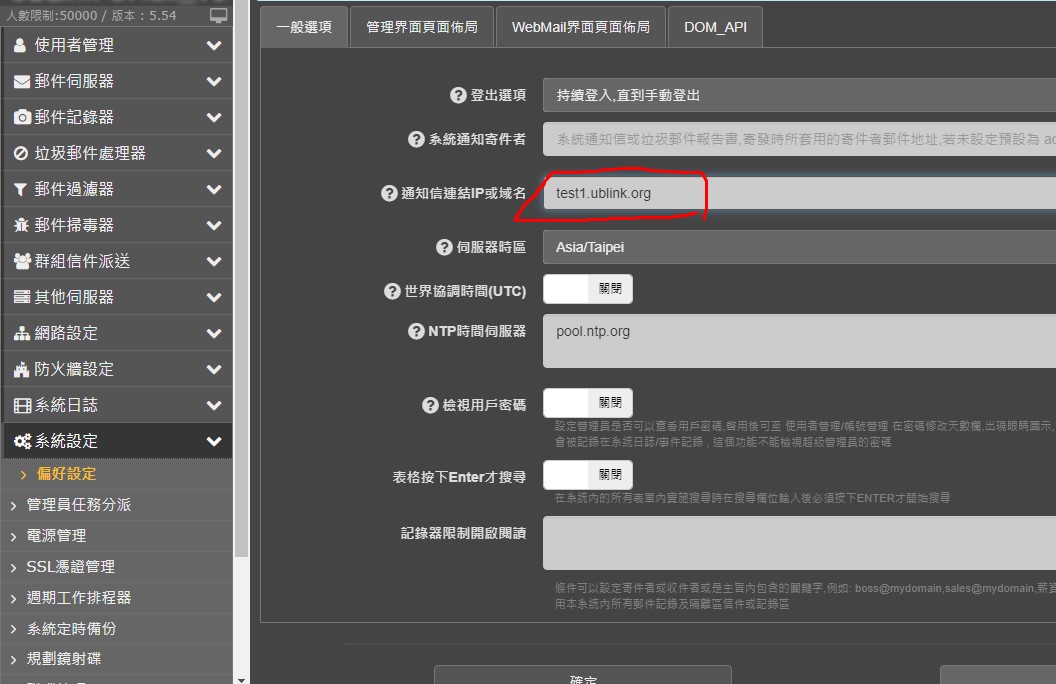
Task: Click the help icon beside 登出選項
Action: pos(459,95)
